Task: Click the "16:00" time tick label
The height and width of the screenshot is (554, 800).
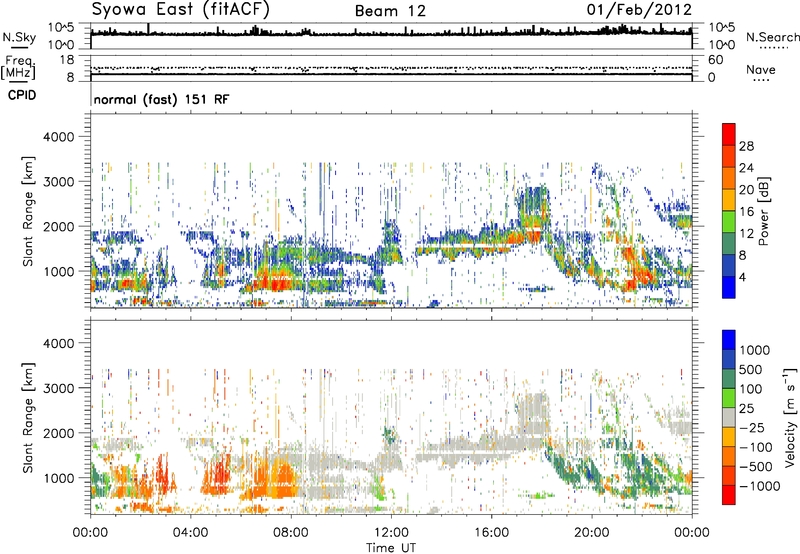Action: [491, 533]
